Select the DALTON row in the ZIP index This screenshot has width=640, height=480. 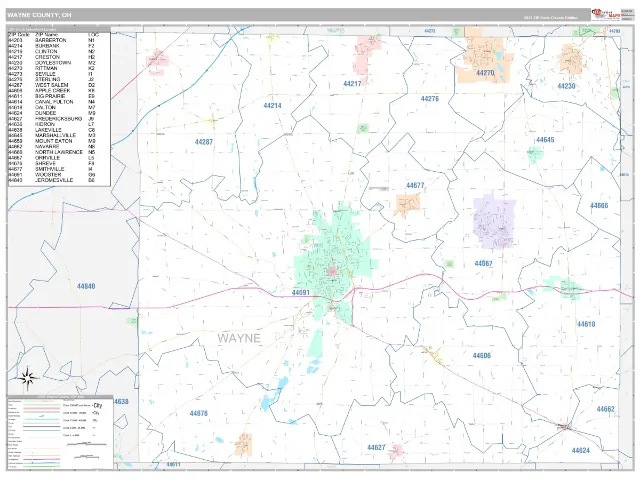point(52,108)
